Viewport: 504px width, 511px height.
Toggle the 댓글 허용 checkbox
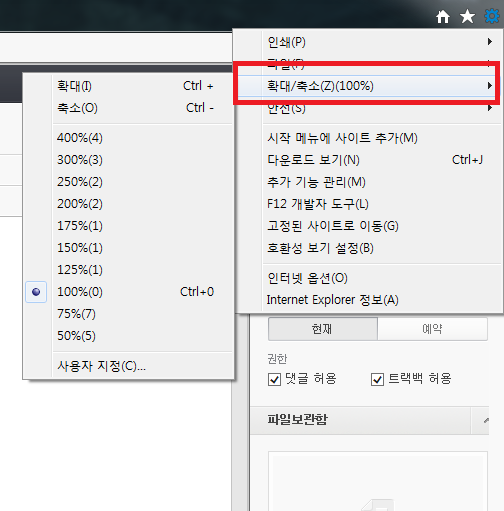coord(274,379)
